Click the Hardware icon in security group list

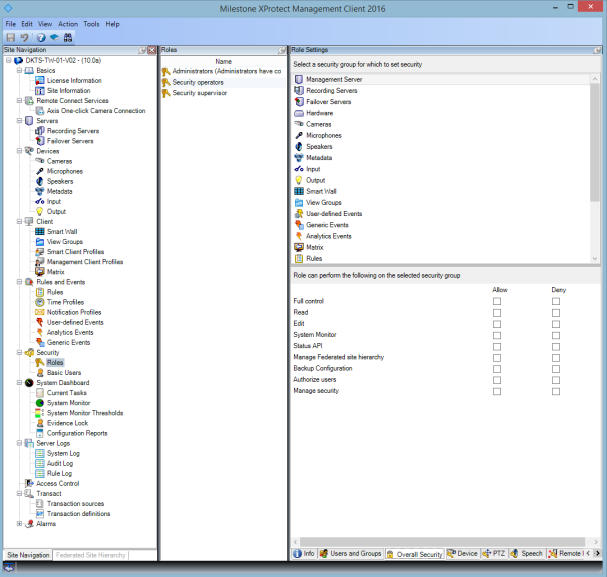coord(298,113)
